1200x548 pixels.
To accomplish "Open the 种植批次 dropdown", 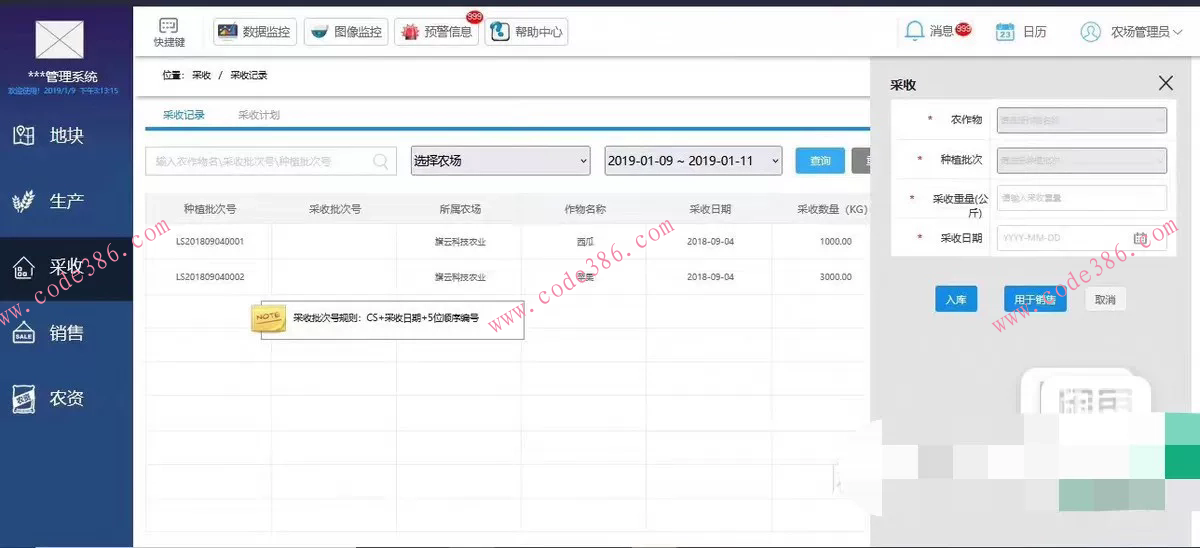I will pyautogui.click(x=1082, y=160).
